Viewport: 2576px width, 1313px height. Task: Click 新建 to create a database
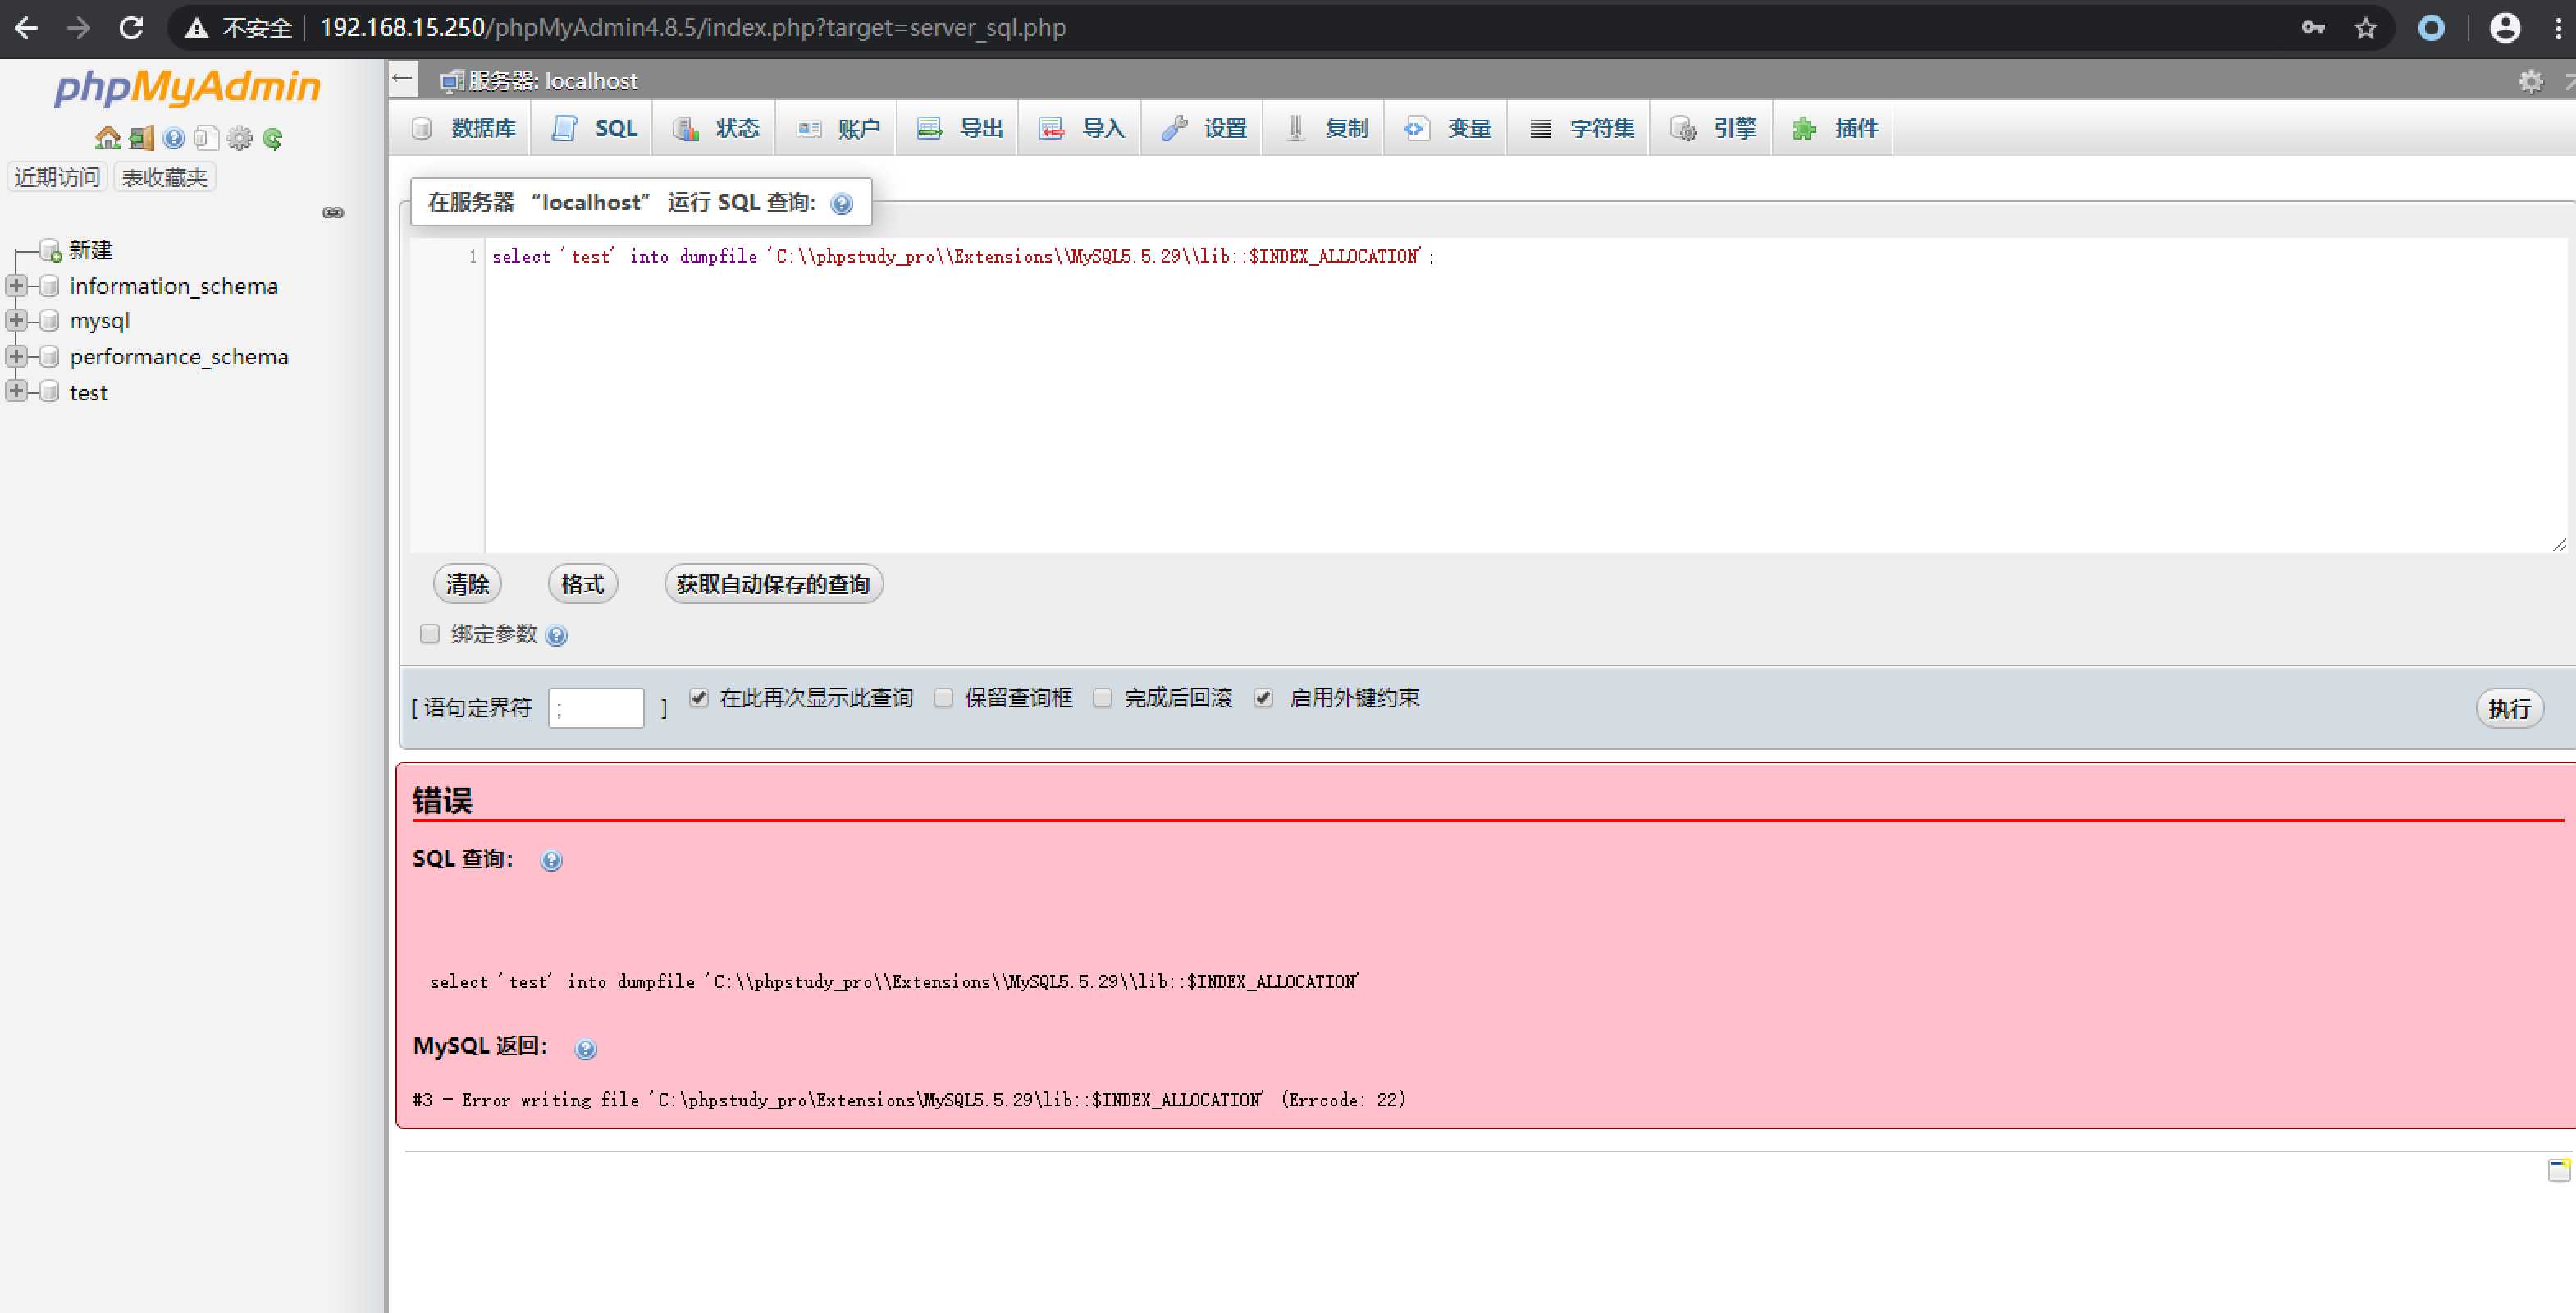click(91, 250)
